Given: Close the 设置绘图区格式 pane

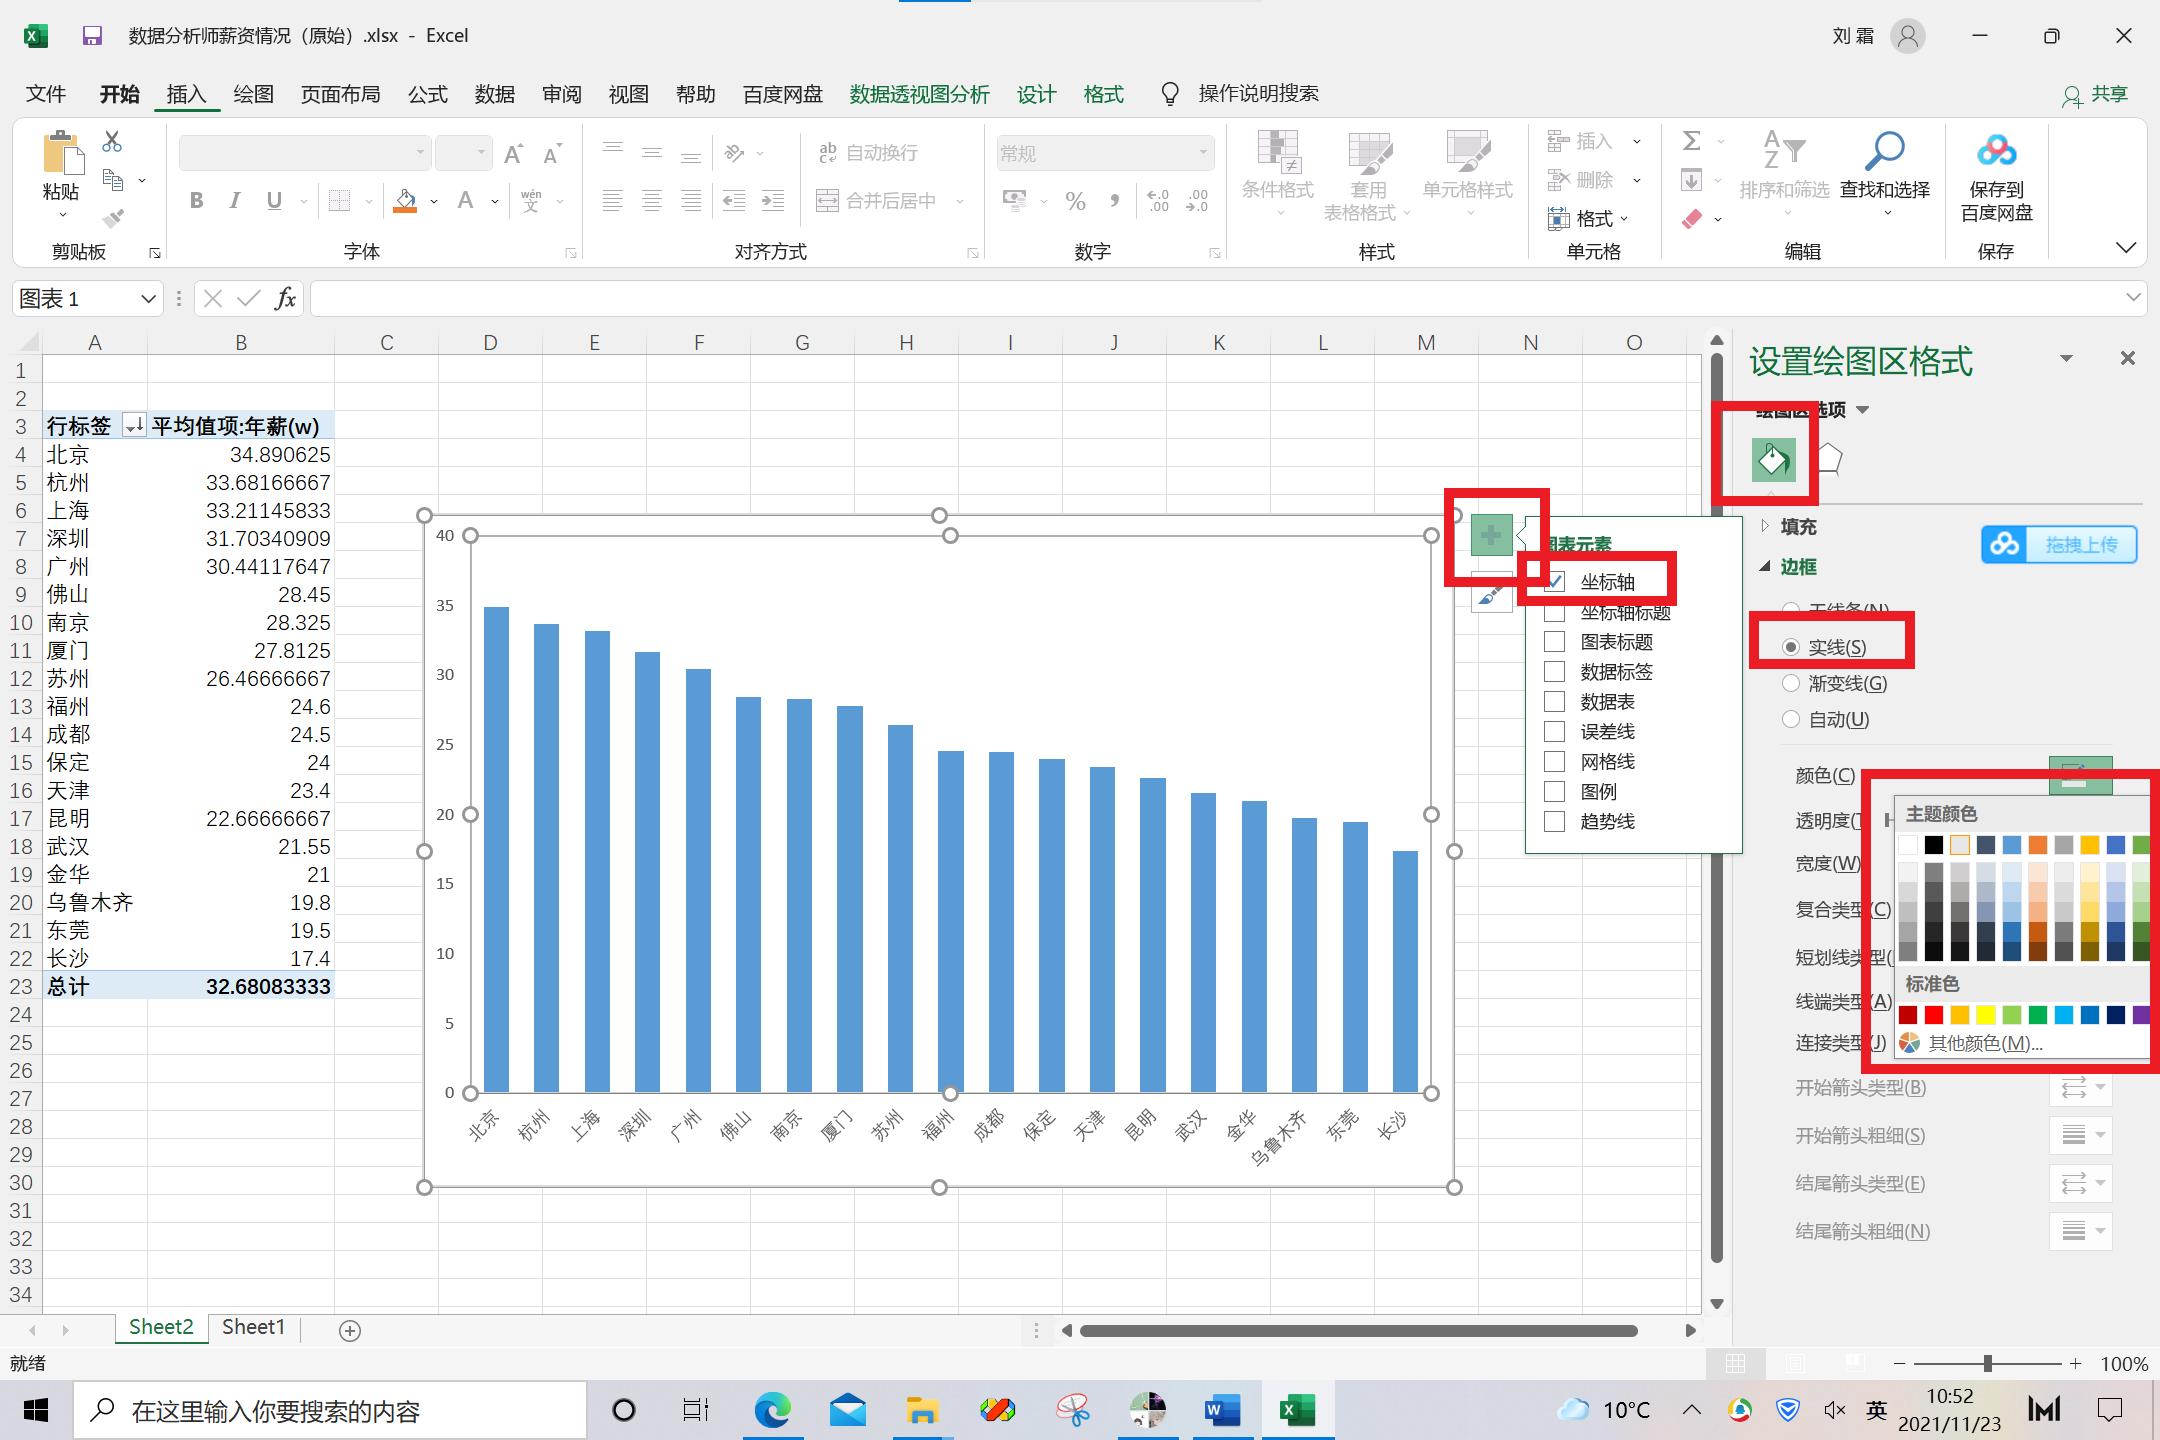Looking at the screenshot, I should pos(2128,358).
